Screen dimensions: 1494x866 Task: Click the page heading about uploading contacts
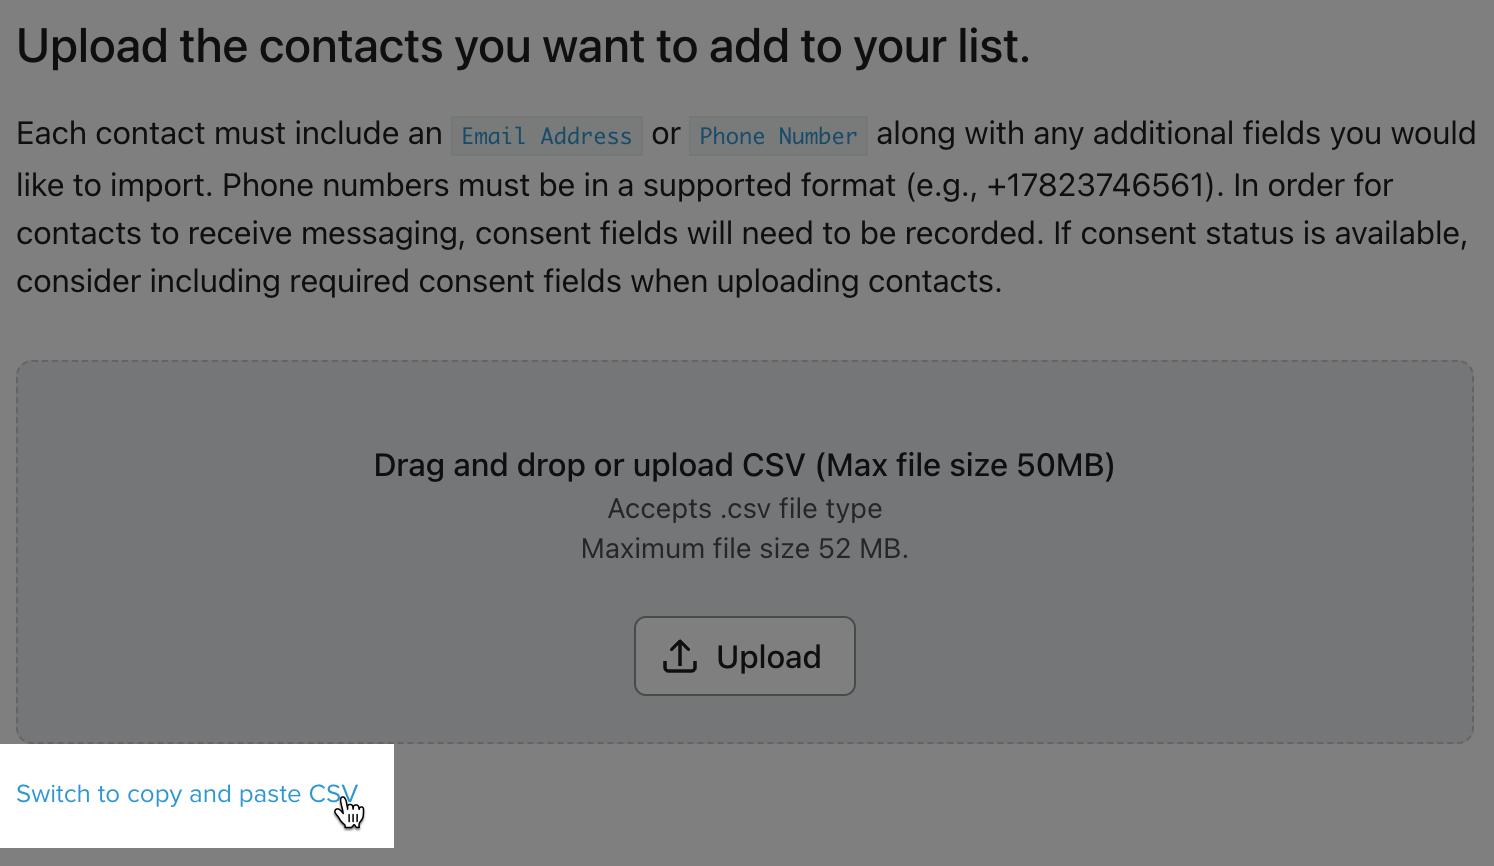(523, 47)
